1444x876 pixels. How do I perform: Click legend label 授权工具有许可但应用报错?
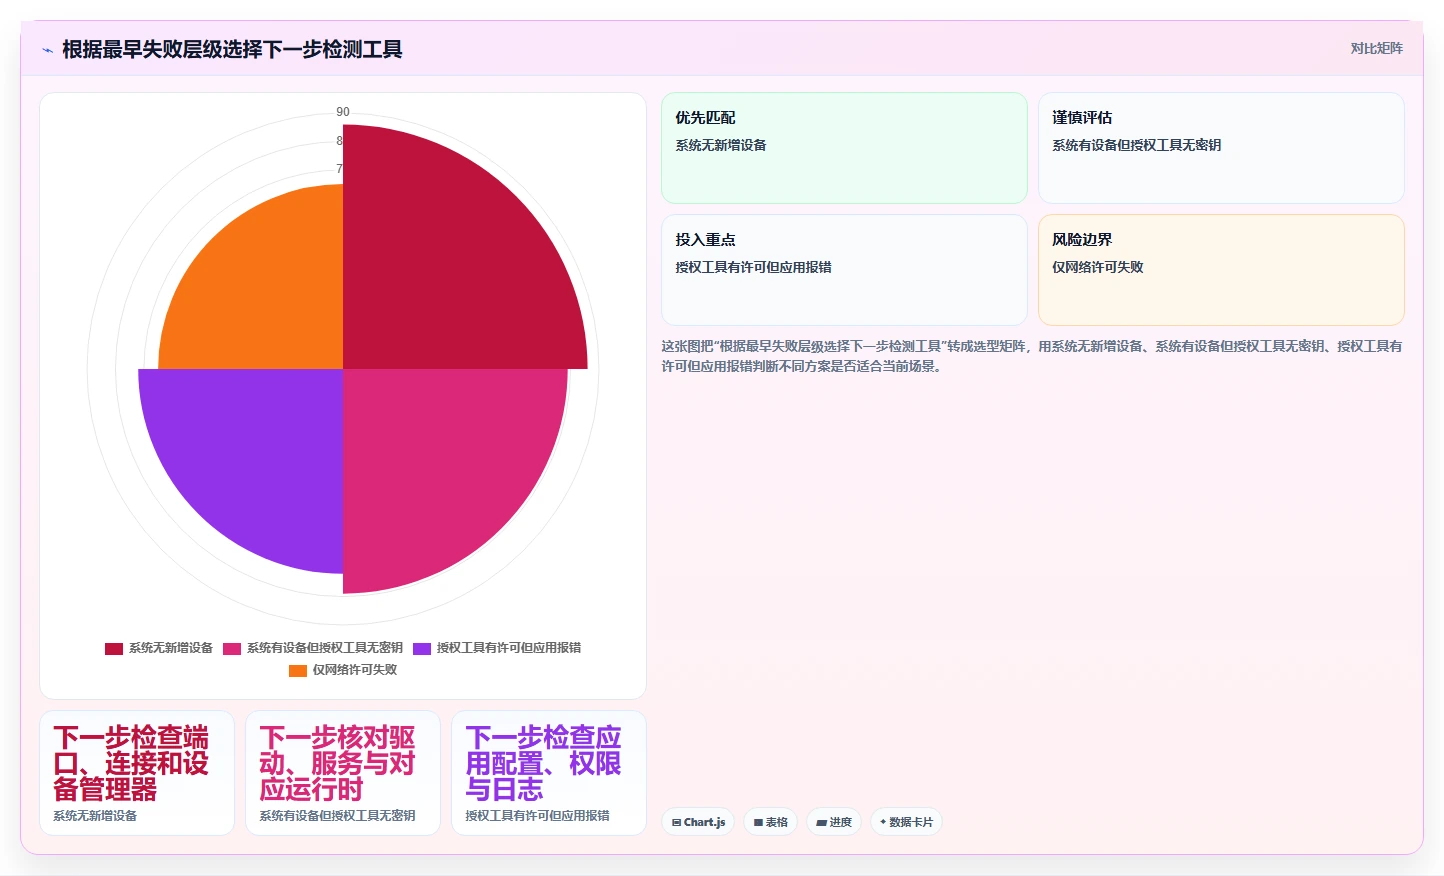pos(509,648)
